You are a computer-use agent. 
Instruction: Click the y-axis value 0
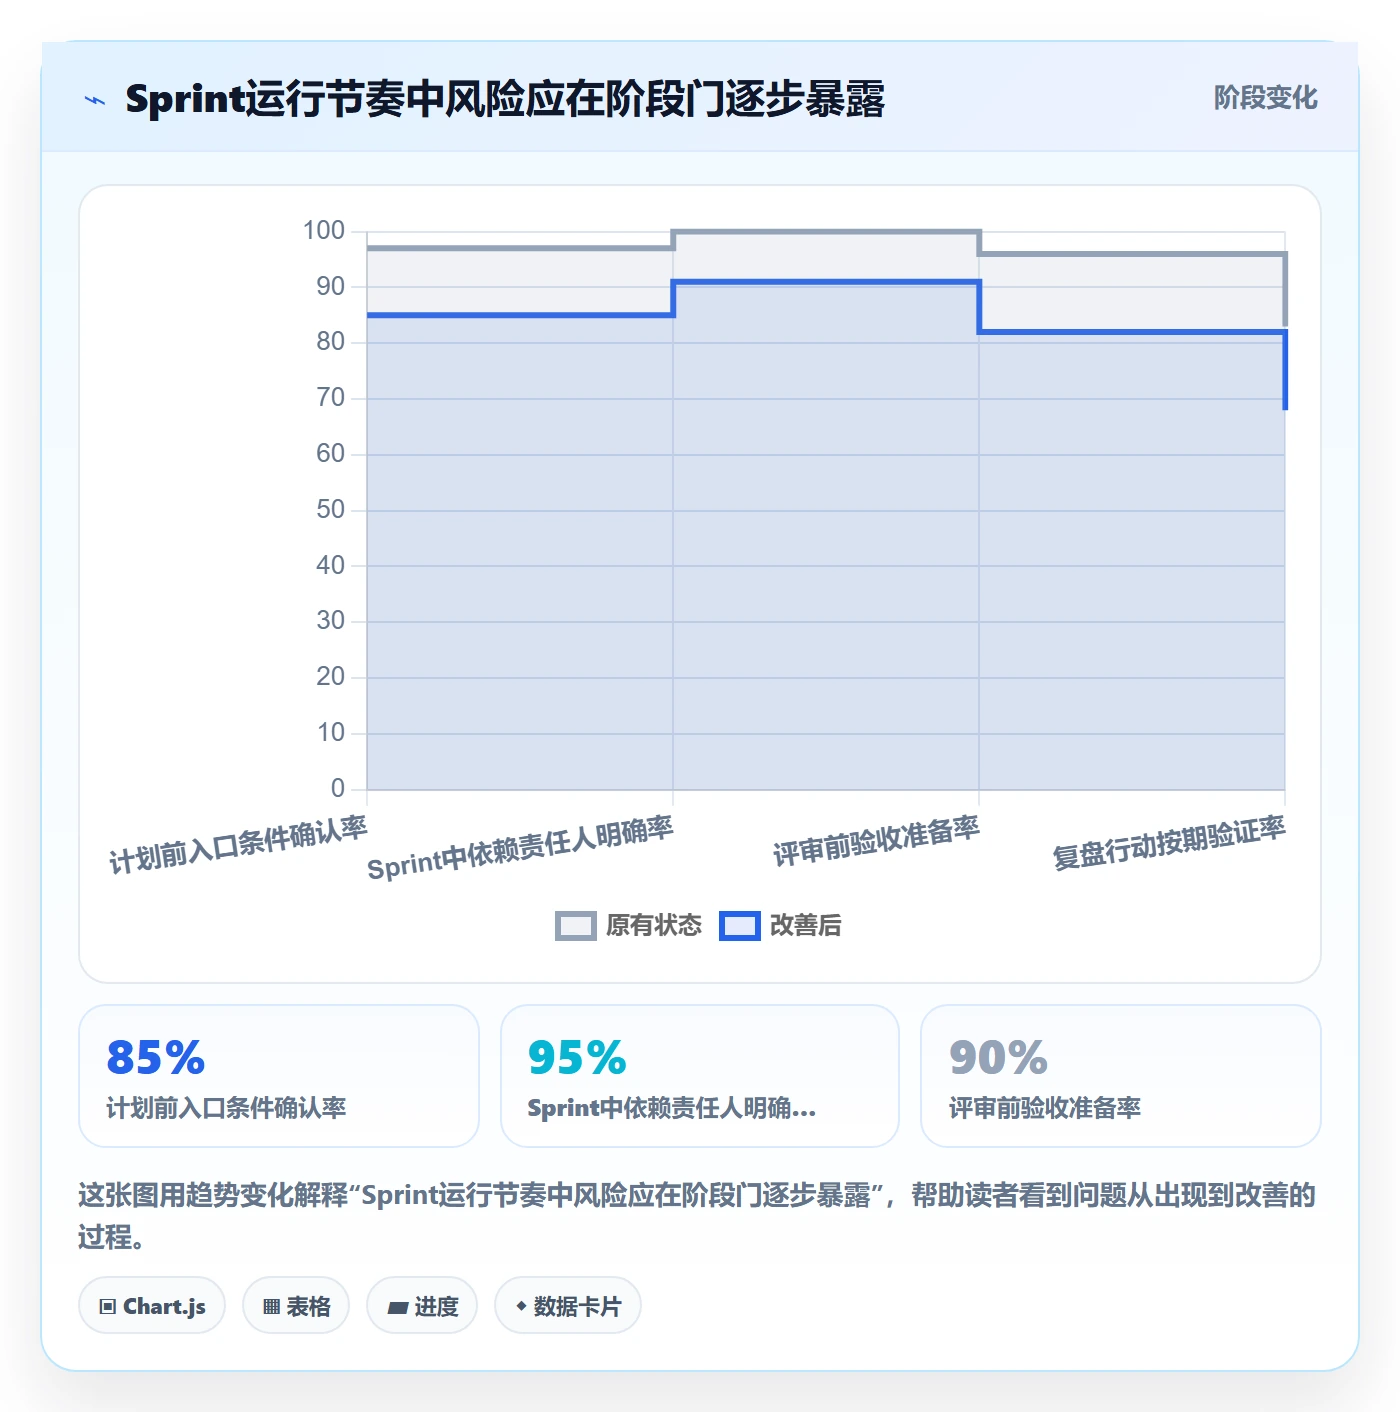[338, 789]
